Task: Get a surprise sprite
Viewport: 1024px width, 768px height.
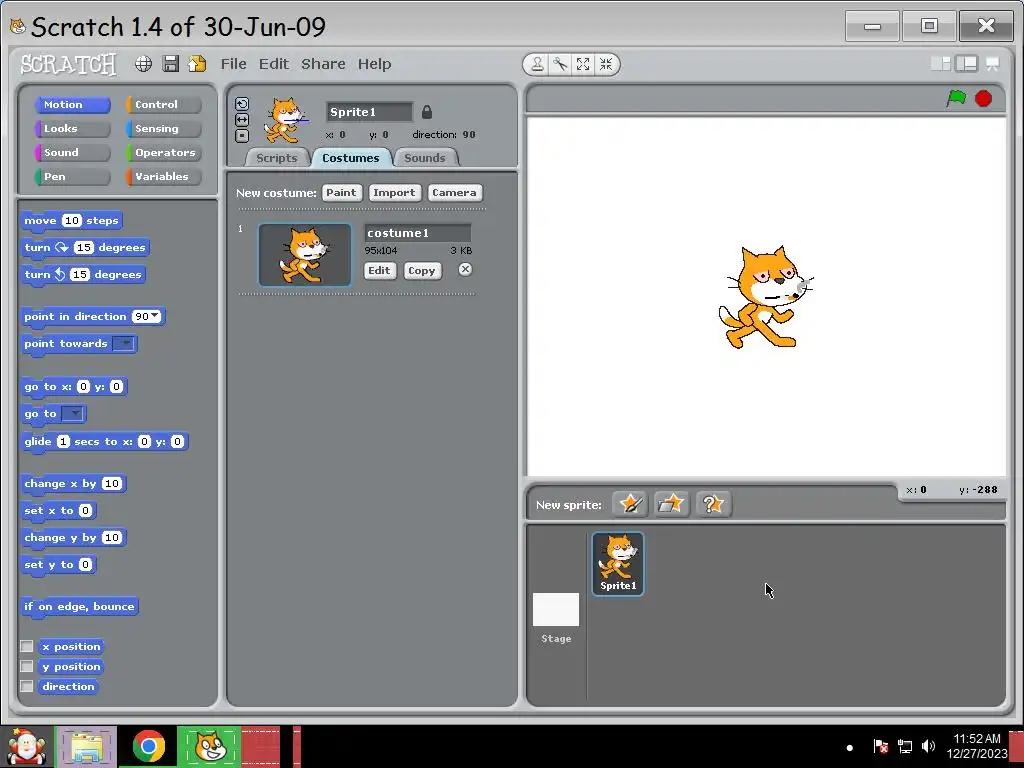Action: tap(712, 504)
